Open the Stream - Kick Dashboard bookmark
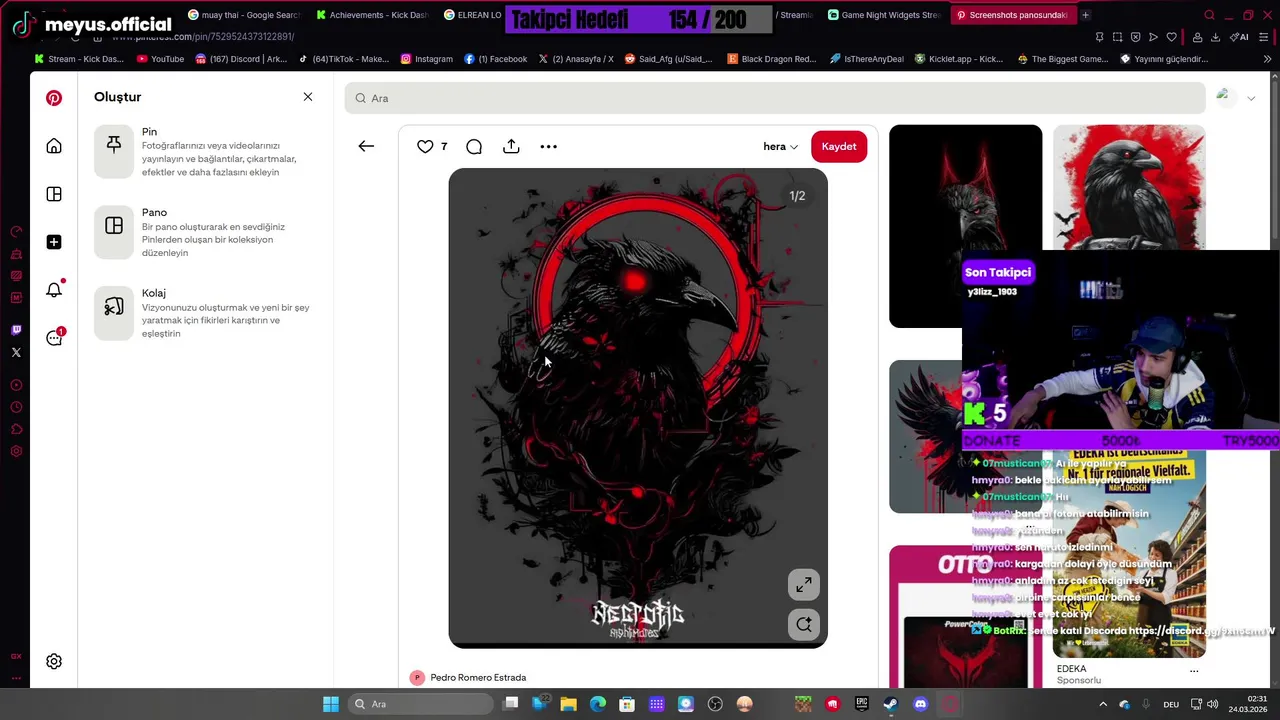The height and width of the screenshot is (720, 1280). pos(80,59)
